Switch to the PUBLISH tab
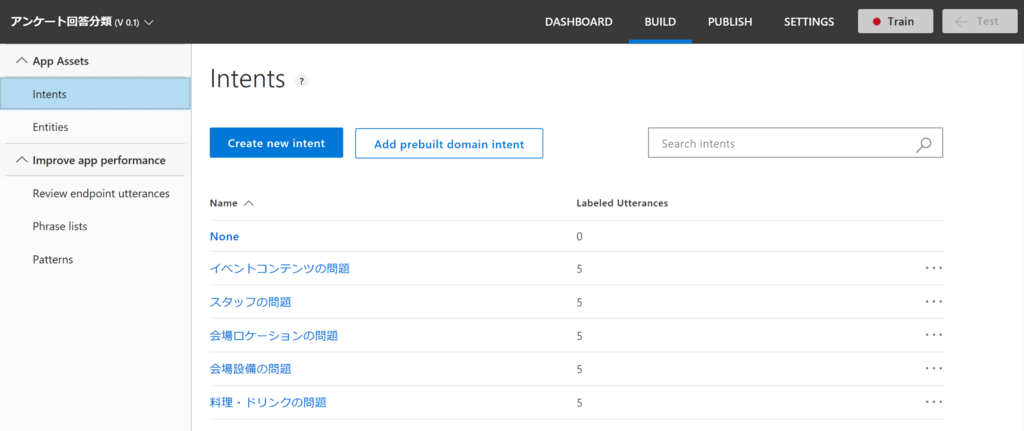This screenshot has height=431, width=1024. 730,22
